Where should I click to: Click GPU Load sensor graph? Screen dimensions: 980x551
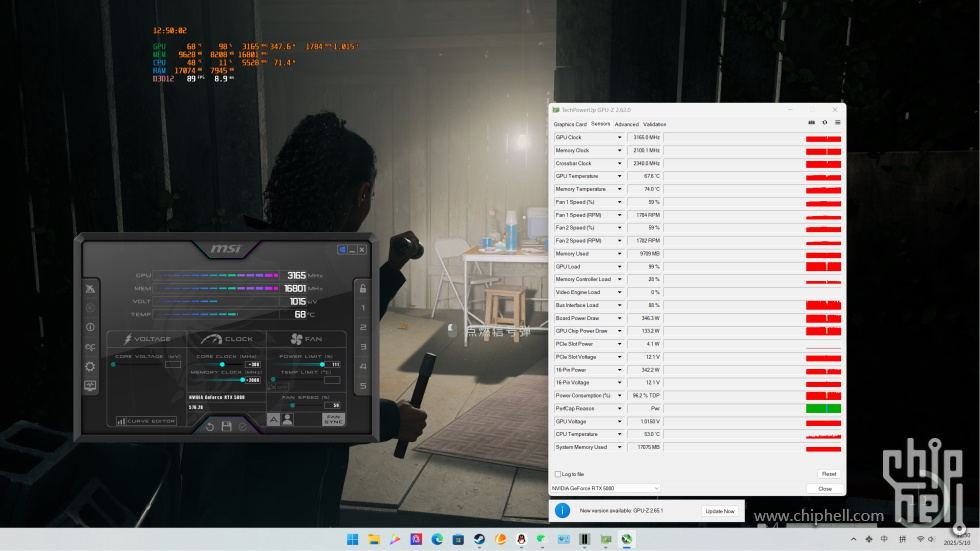[752, 267]
